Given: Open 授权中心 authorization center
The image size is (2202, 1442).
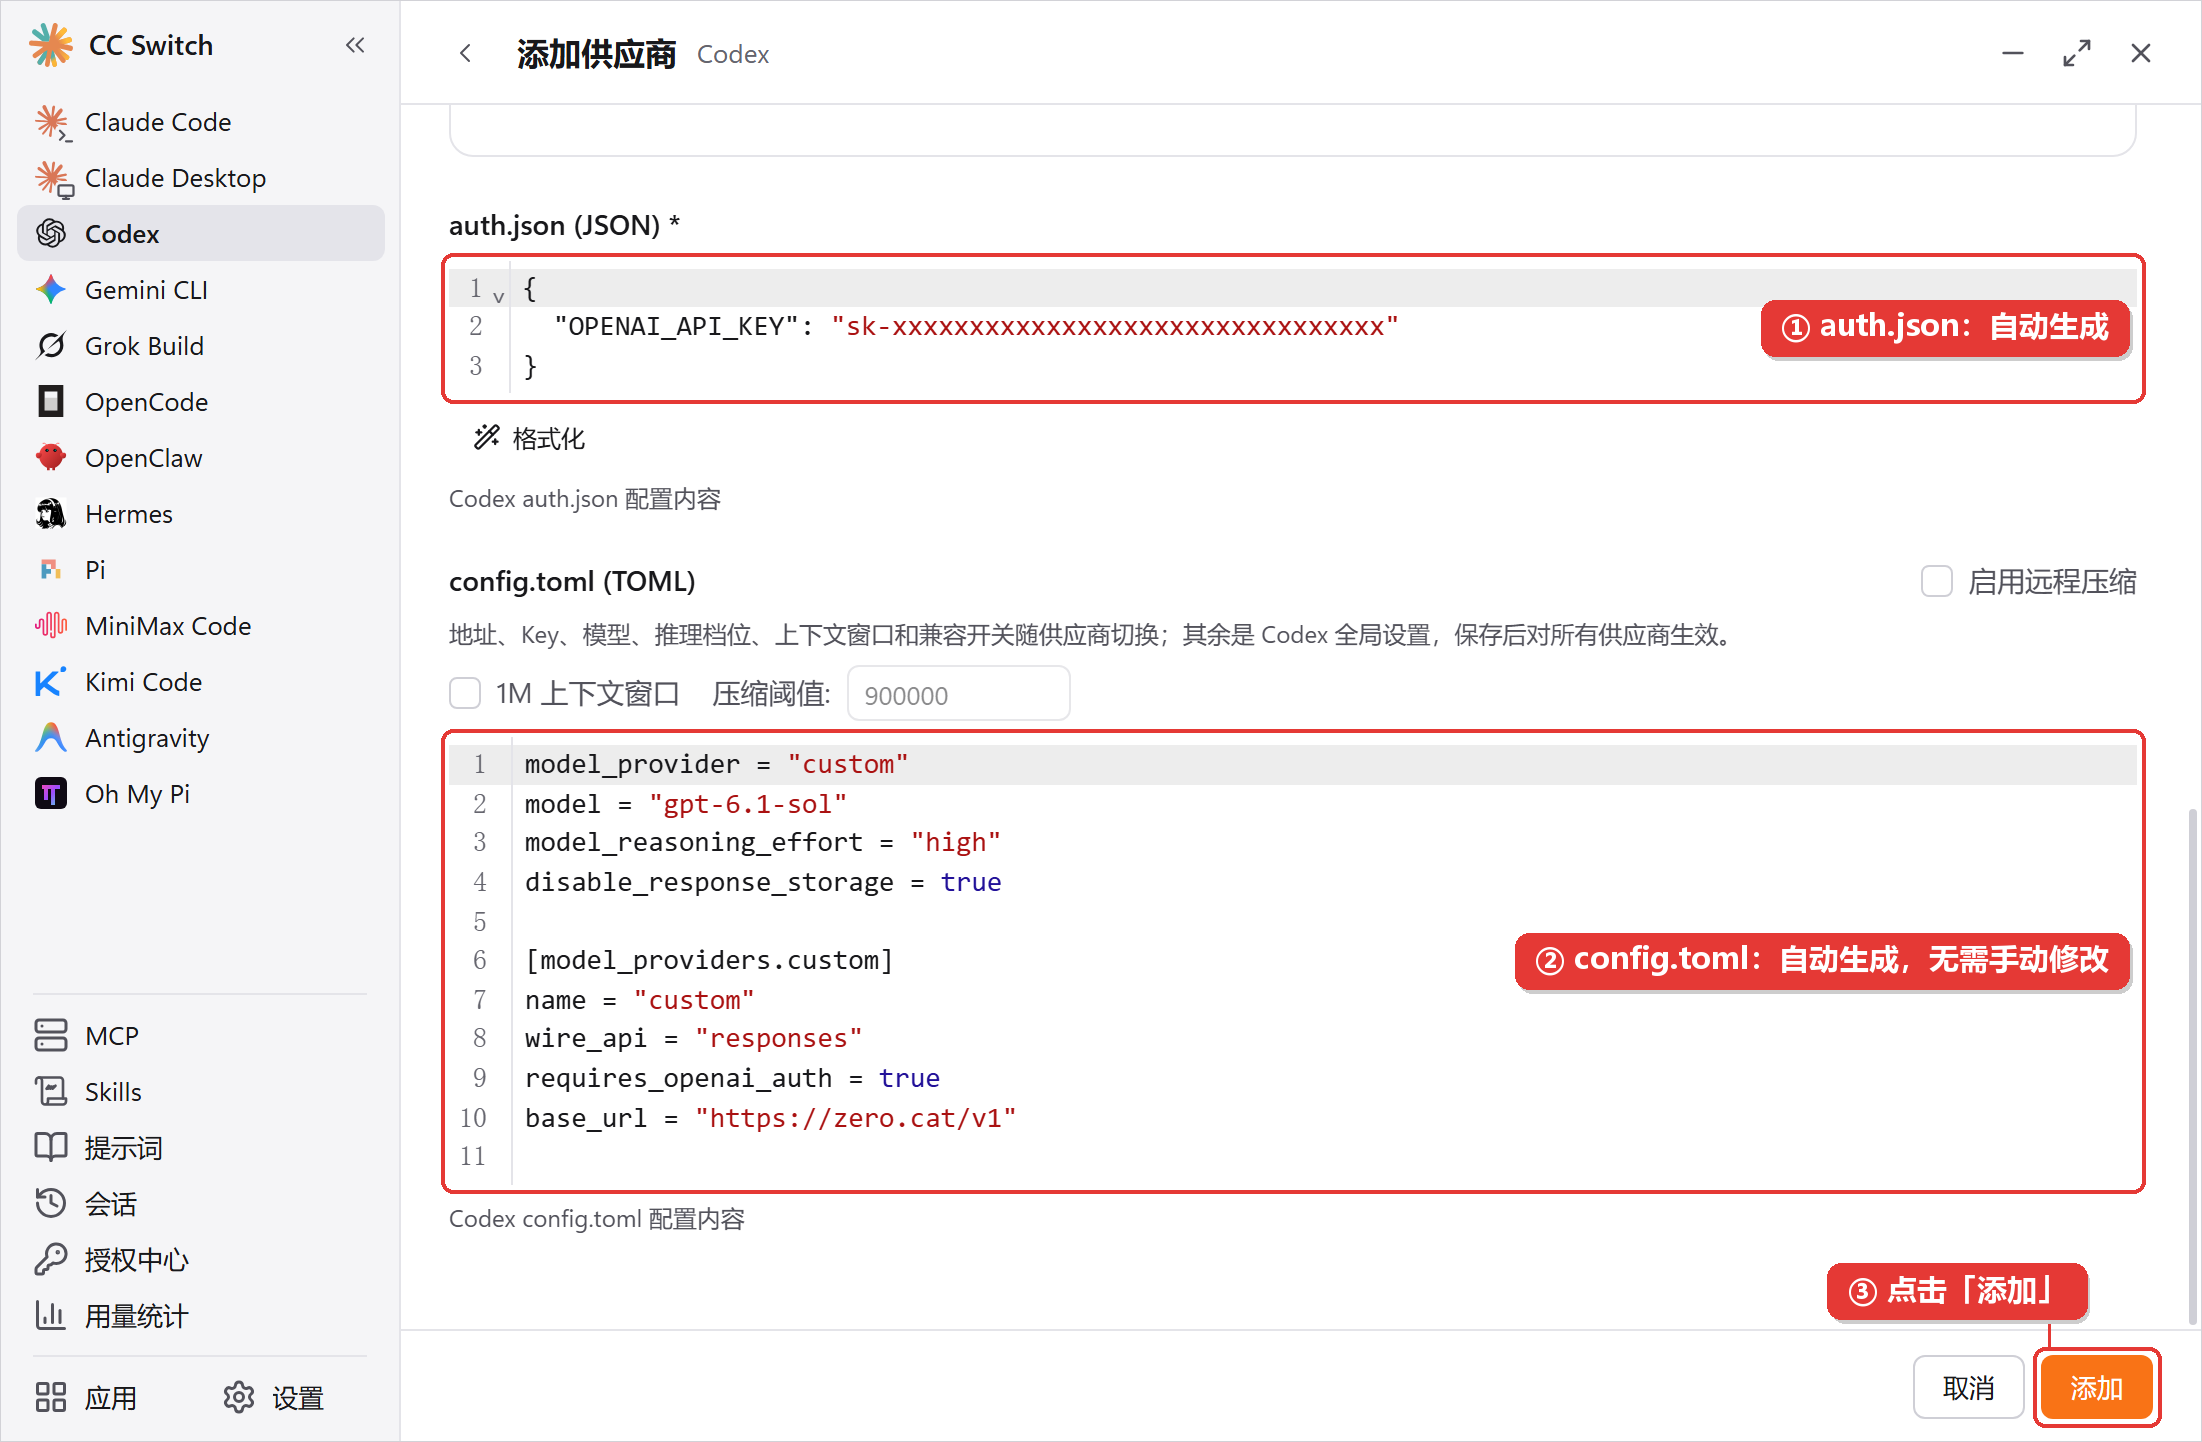Looking at the screenshot, I should (200, 1260).
